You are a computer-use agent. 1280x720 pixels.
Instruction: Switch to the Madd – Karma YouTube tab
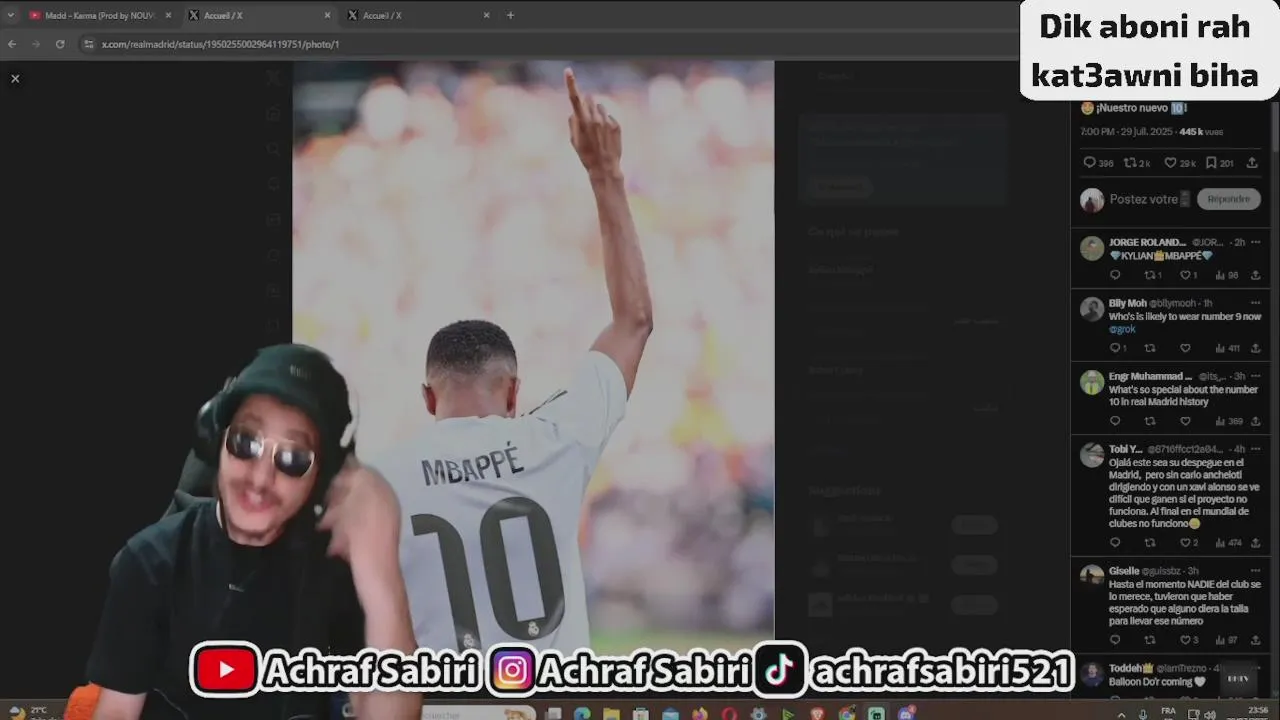tap(98, 15)
